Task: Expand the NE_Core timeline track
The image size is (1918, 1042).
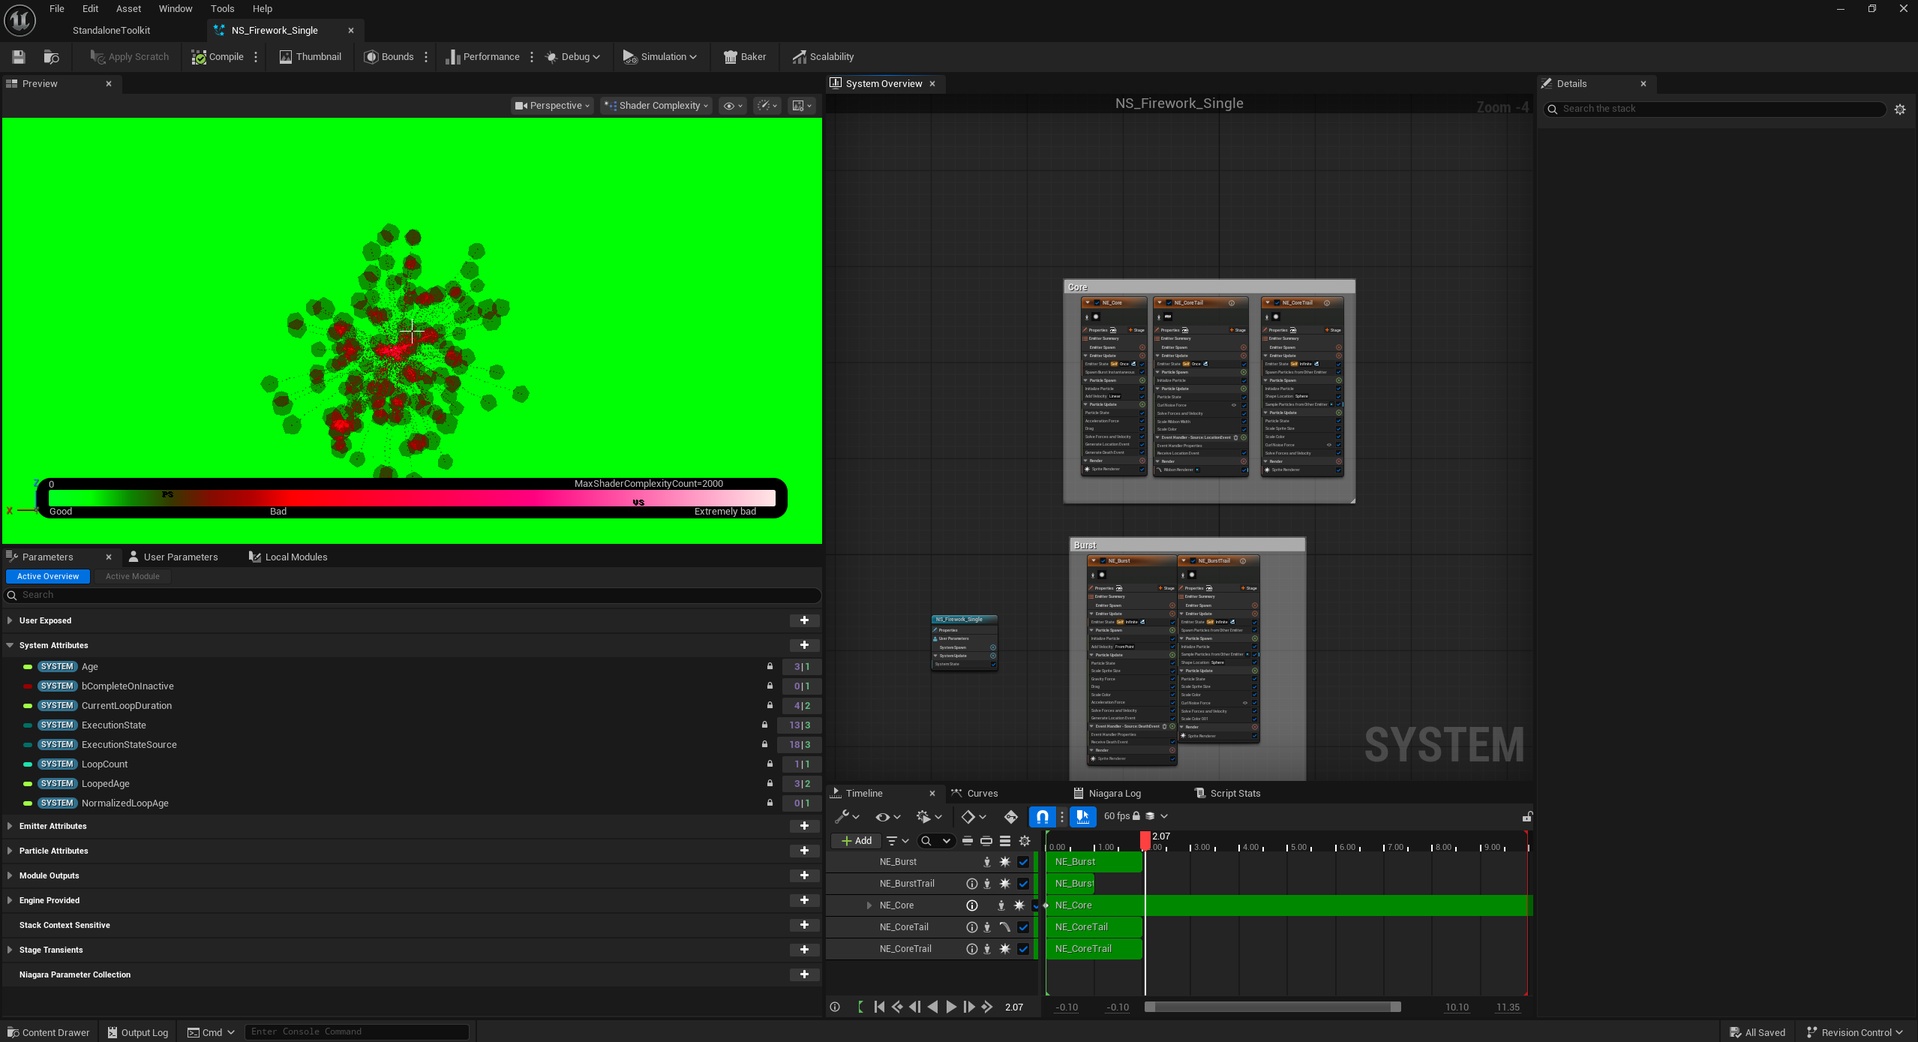Action: (x=869, y=906)
